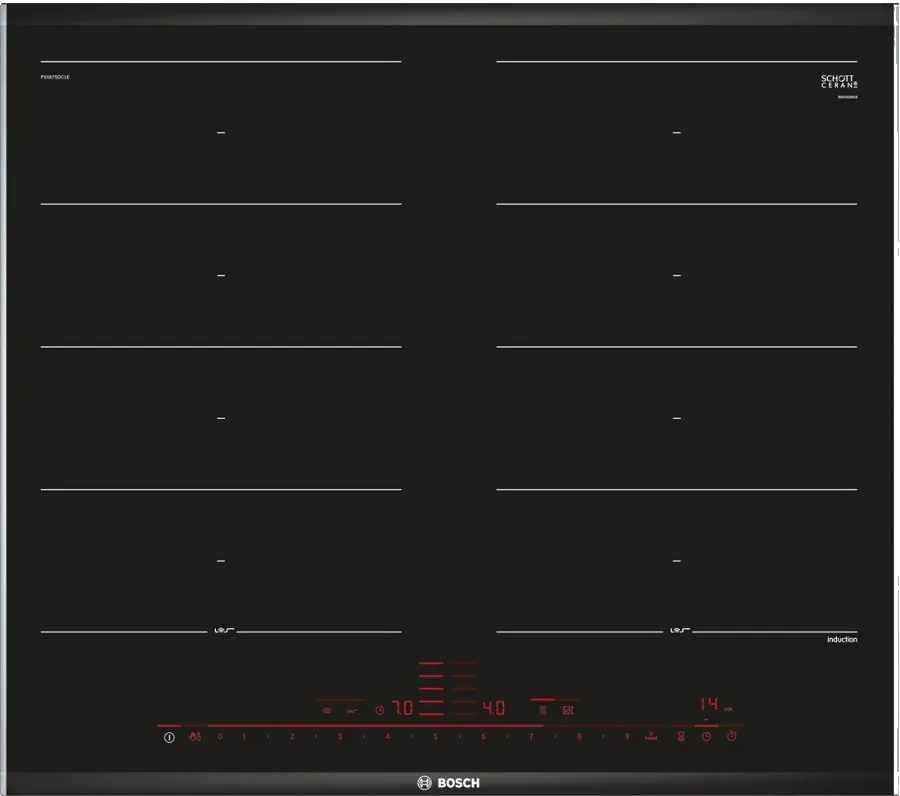Tap the 14 min timer display
This screenshot has width=900, height=796.
[x=709, y=704]
